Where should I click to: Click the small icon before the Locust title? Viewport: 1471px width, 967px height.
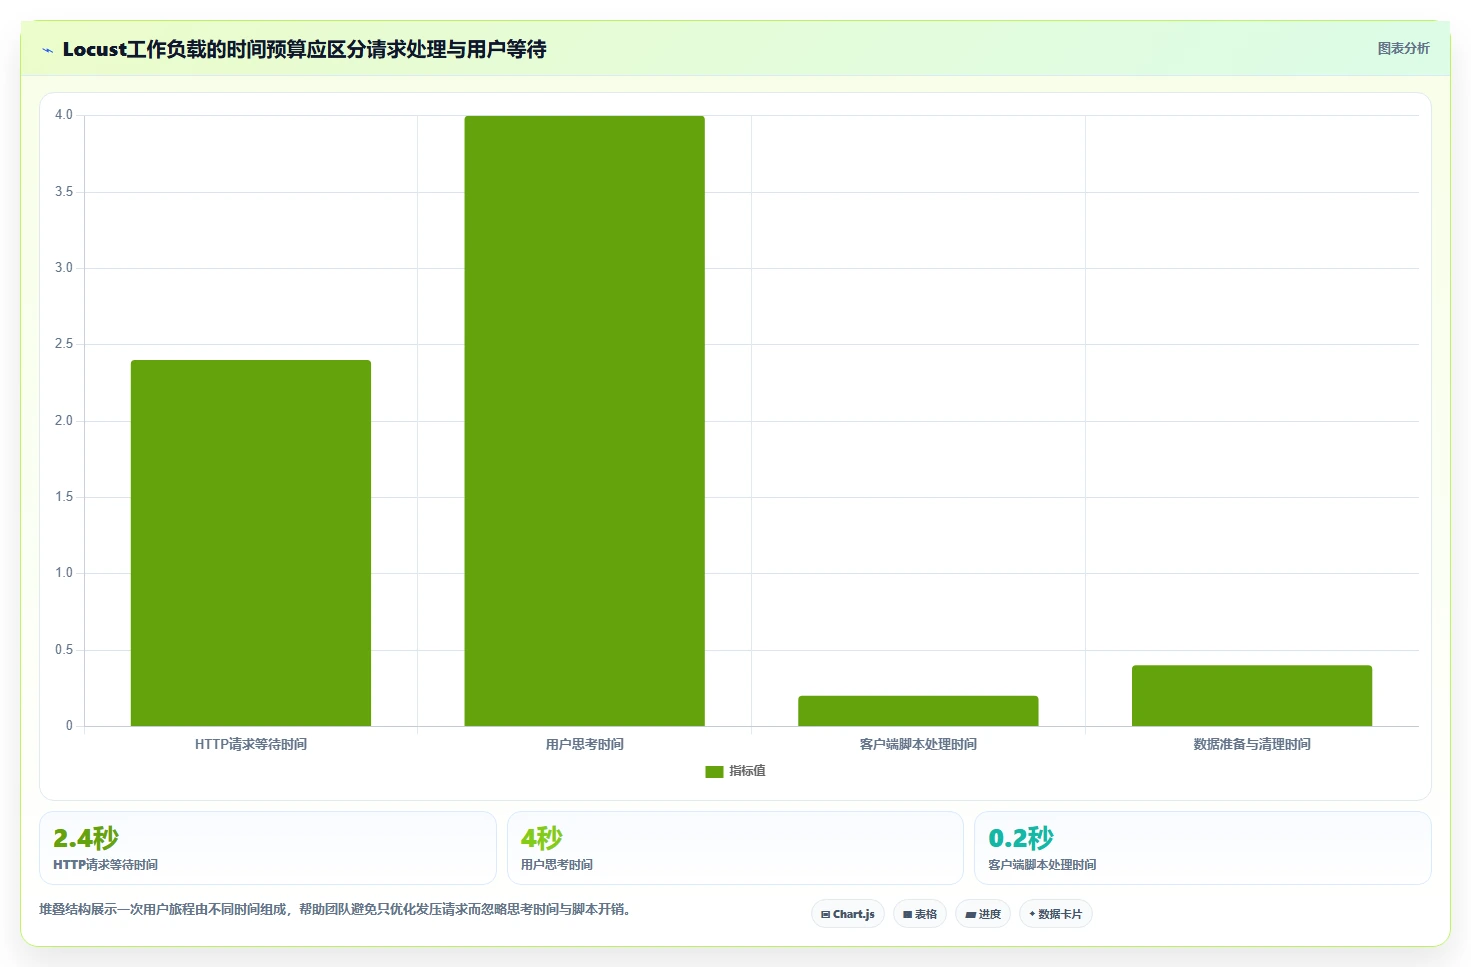47,50
